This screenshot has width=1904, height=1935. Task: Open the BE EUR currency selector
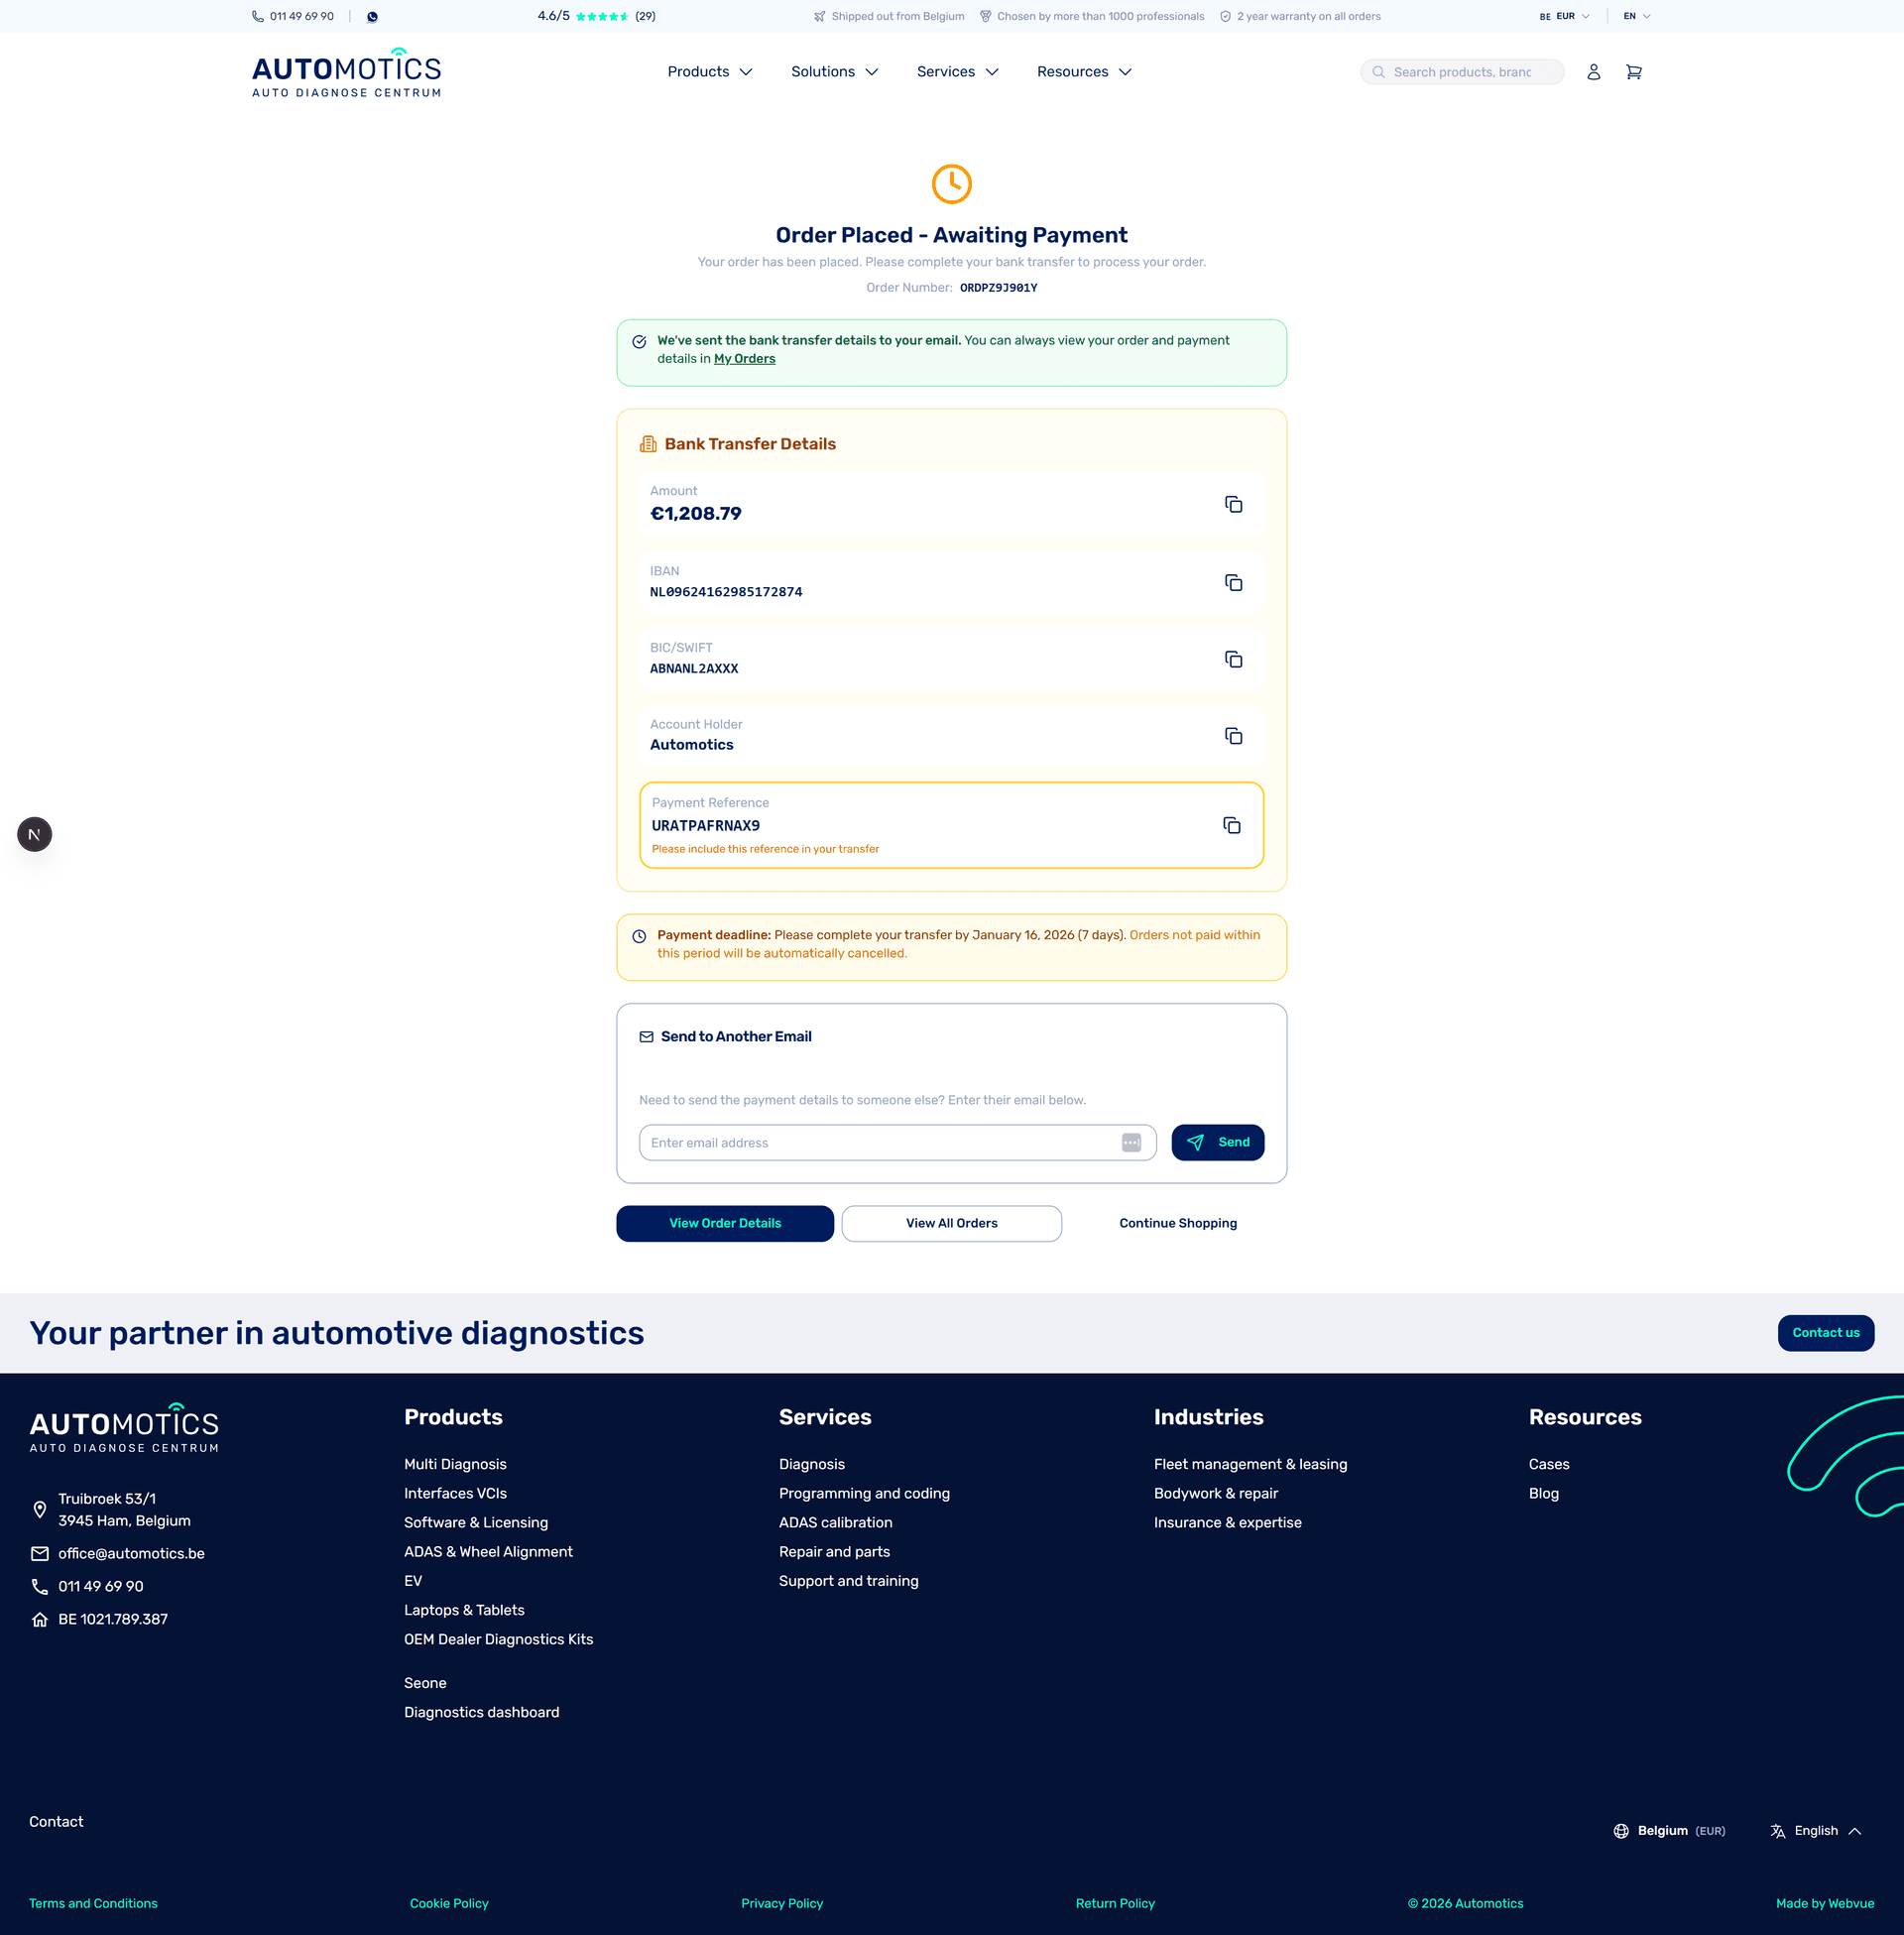tap(1564, 17)
